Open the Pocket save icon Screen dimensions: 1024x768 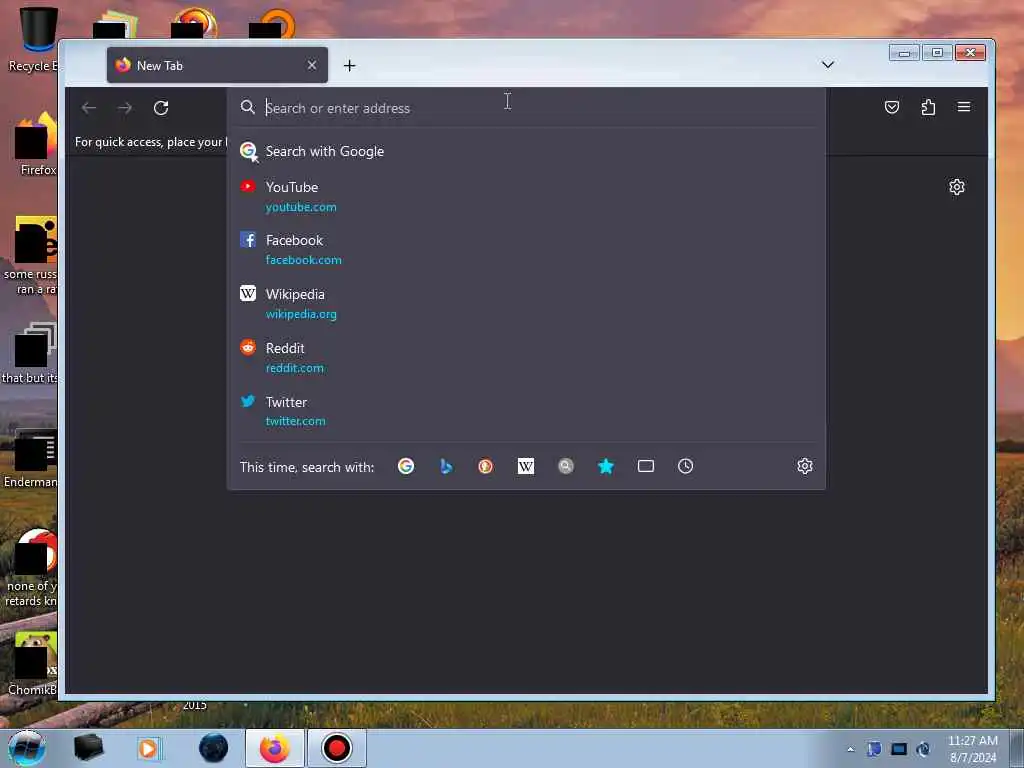click(891, 107)
